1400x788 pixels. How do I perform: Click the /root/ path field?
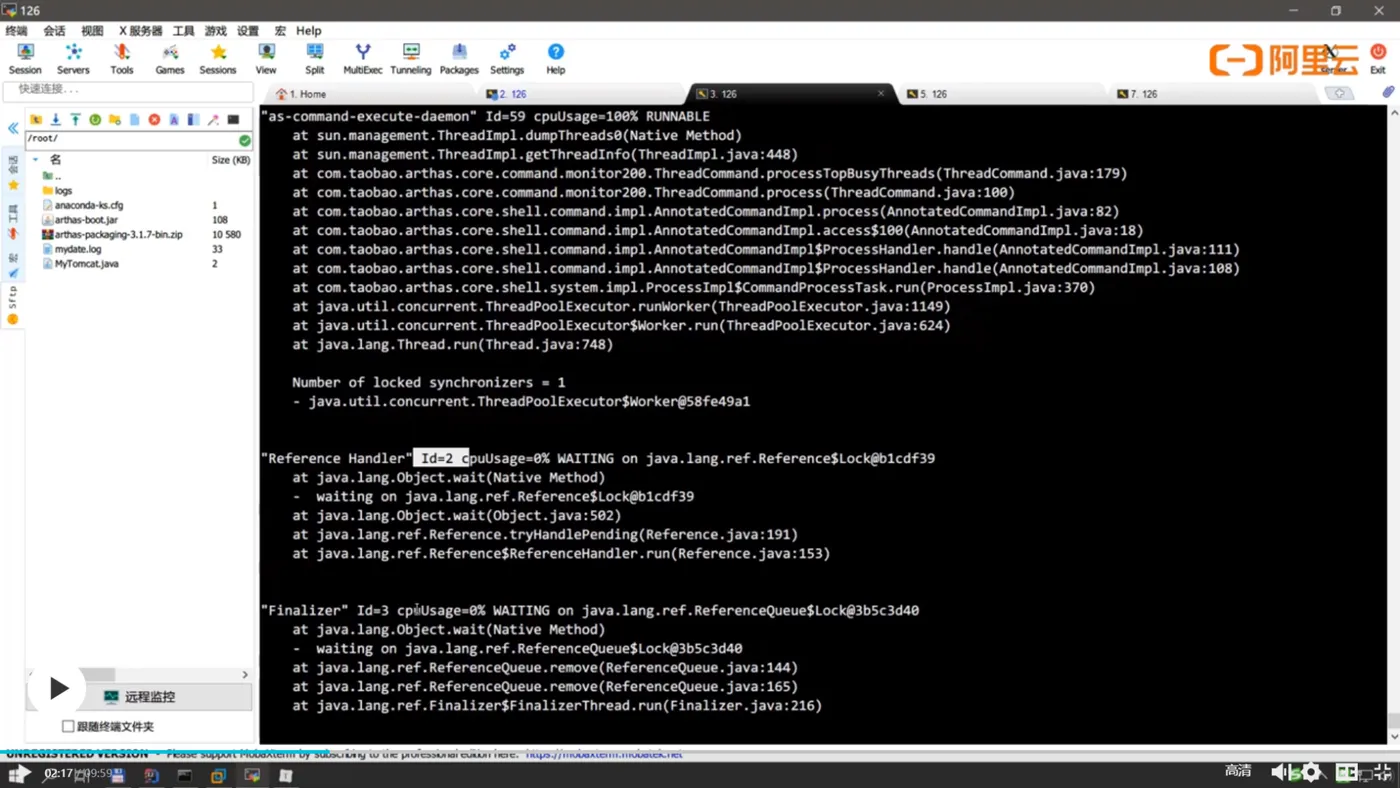(139, 139)
